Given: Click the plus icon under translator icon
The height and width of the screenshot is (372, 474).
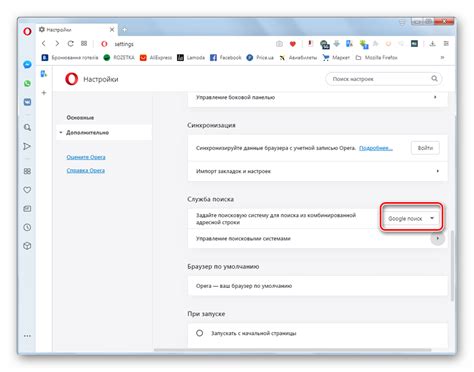Looking at the screenshot, I should [44, 93].
